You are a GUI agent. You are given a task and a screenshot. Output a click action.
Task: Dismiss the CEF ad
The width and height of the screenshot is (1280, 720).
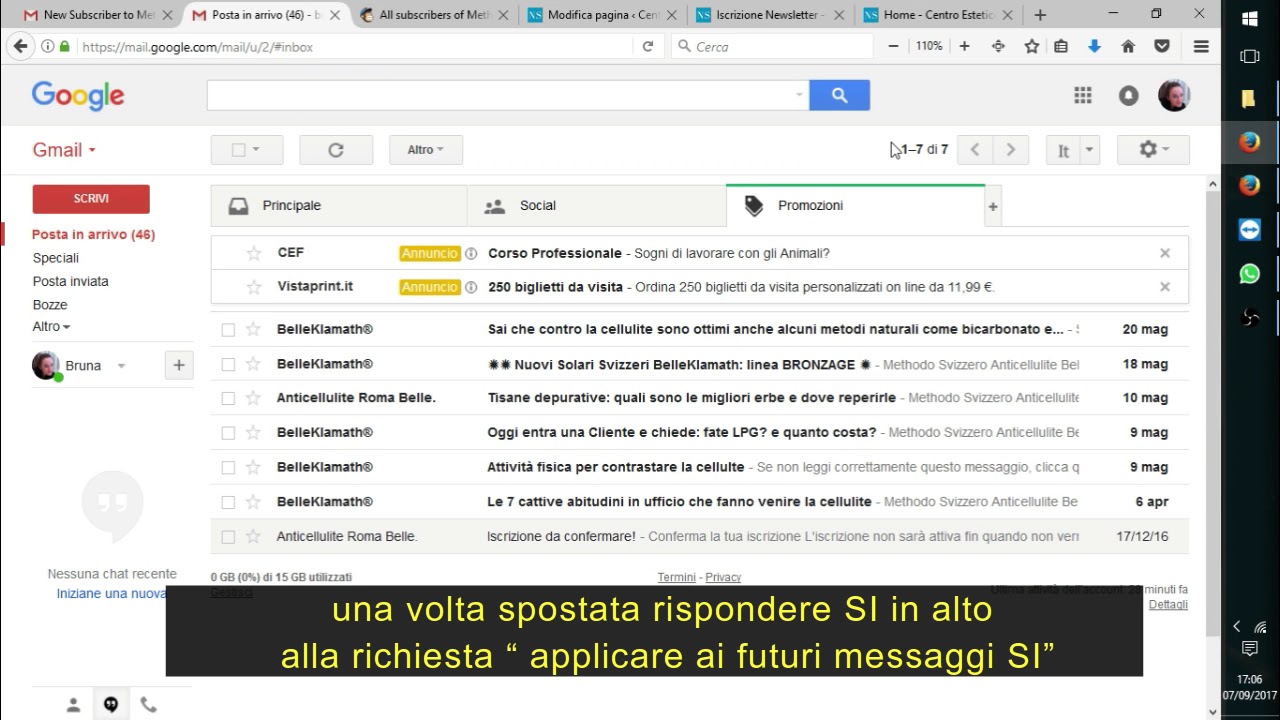(x=1165, y=253)
